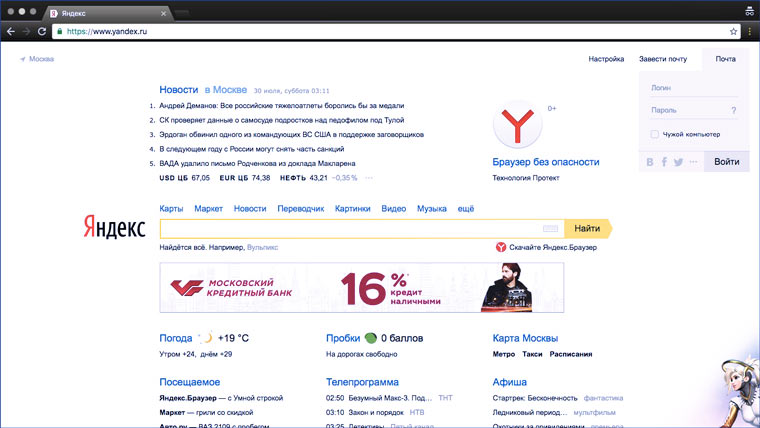
Task: Open Новости service link above search
Action: (250, 209)
